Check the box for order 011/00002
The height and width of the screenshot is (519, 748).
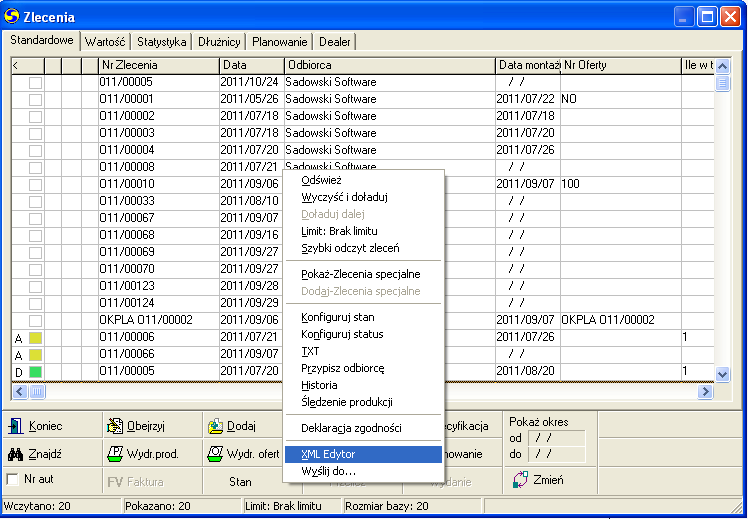click(x=35, y=116)
